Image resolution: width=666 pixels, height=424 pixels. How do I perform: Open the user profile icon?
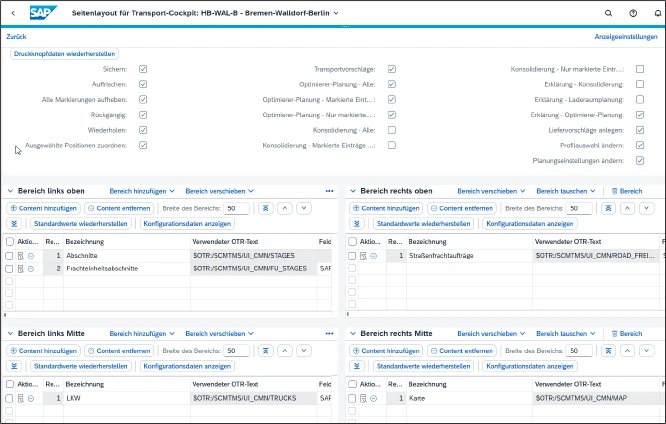654,13
